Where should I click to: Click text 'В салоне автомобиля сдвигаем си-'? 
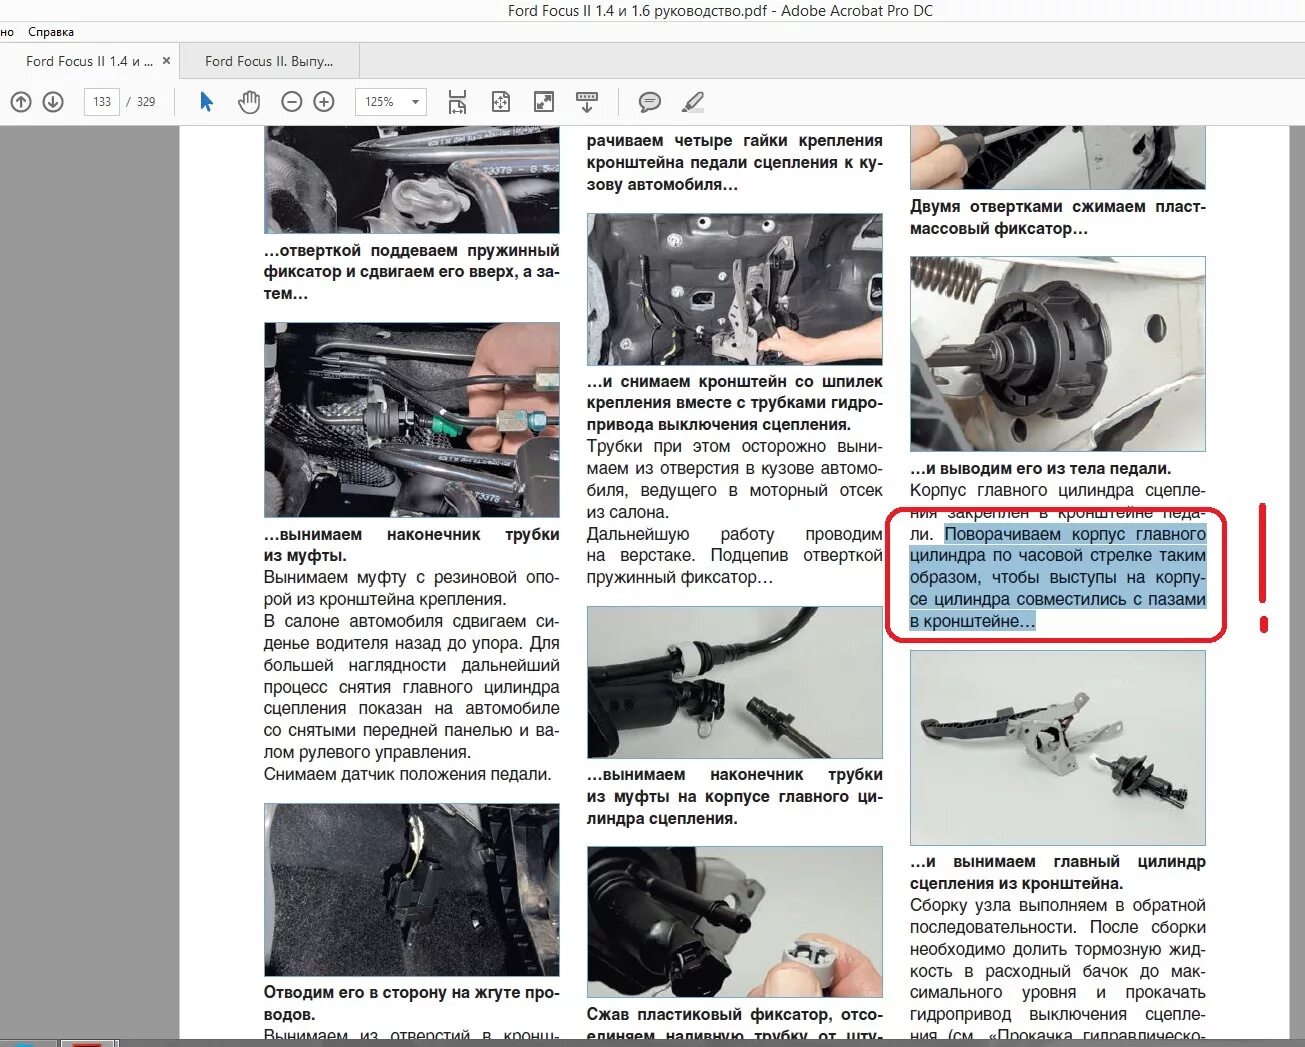point(412,622)
